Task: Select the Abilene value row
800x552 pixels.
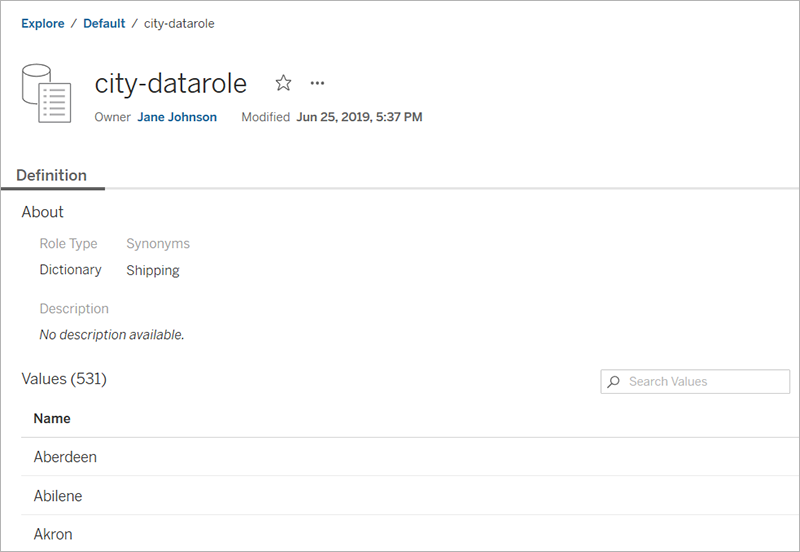Action: click(x=410, y=495)
